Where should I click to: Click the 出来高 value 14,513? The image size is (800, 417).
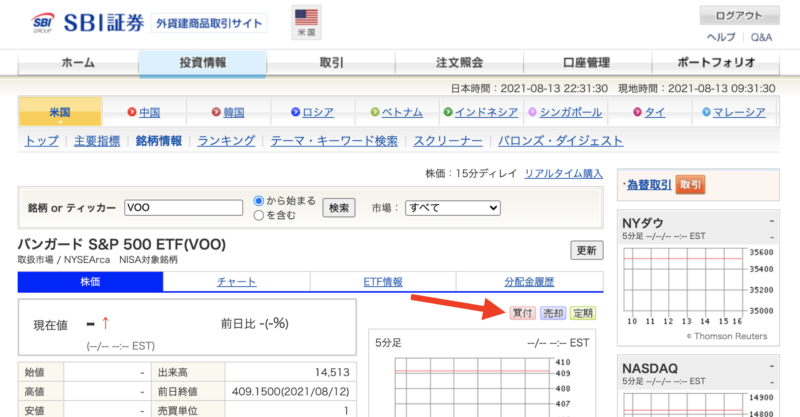332,373
